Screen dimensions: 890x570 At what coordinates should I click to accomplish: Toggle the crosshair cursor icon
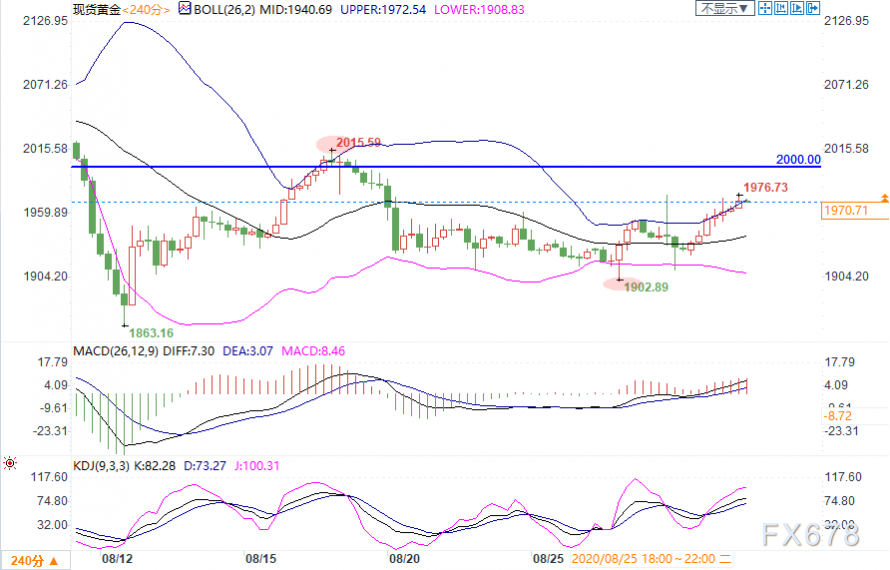tap(765, 8)
